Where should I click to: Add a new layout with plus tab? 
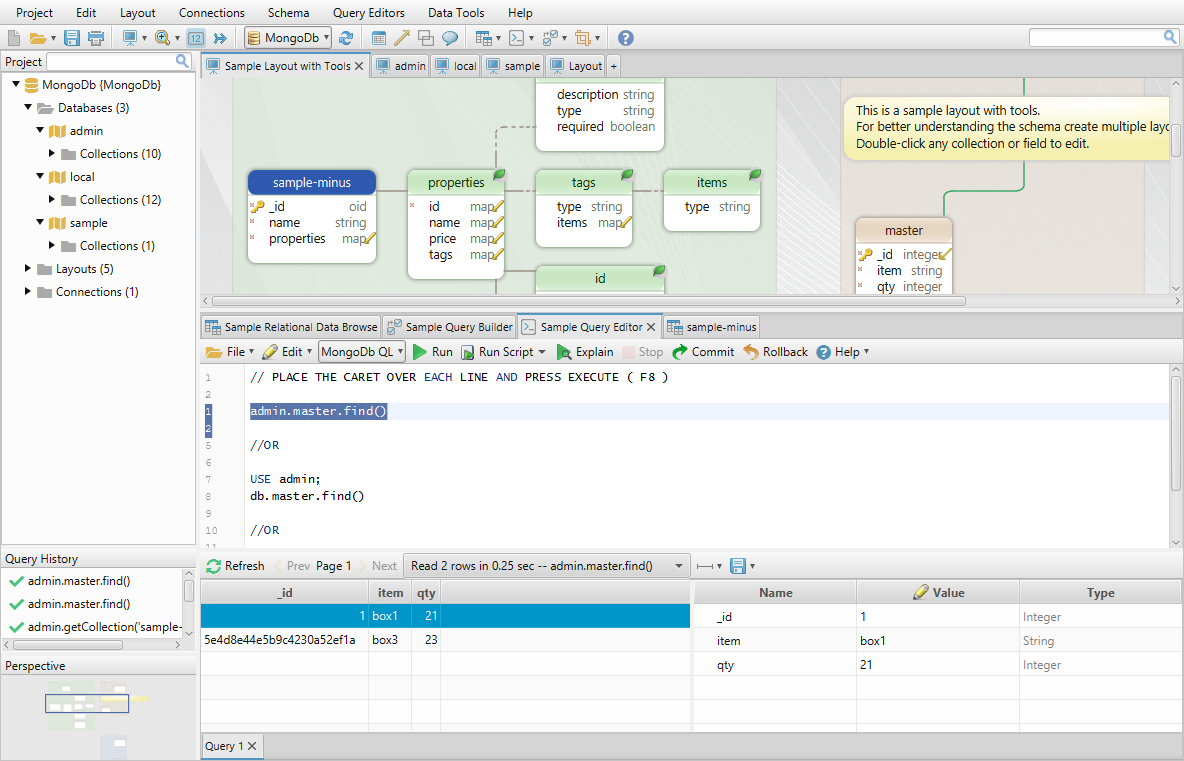coord(613,66)
